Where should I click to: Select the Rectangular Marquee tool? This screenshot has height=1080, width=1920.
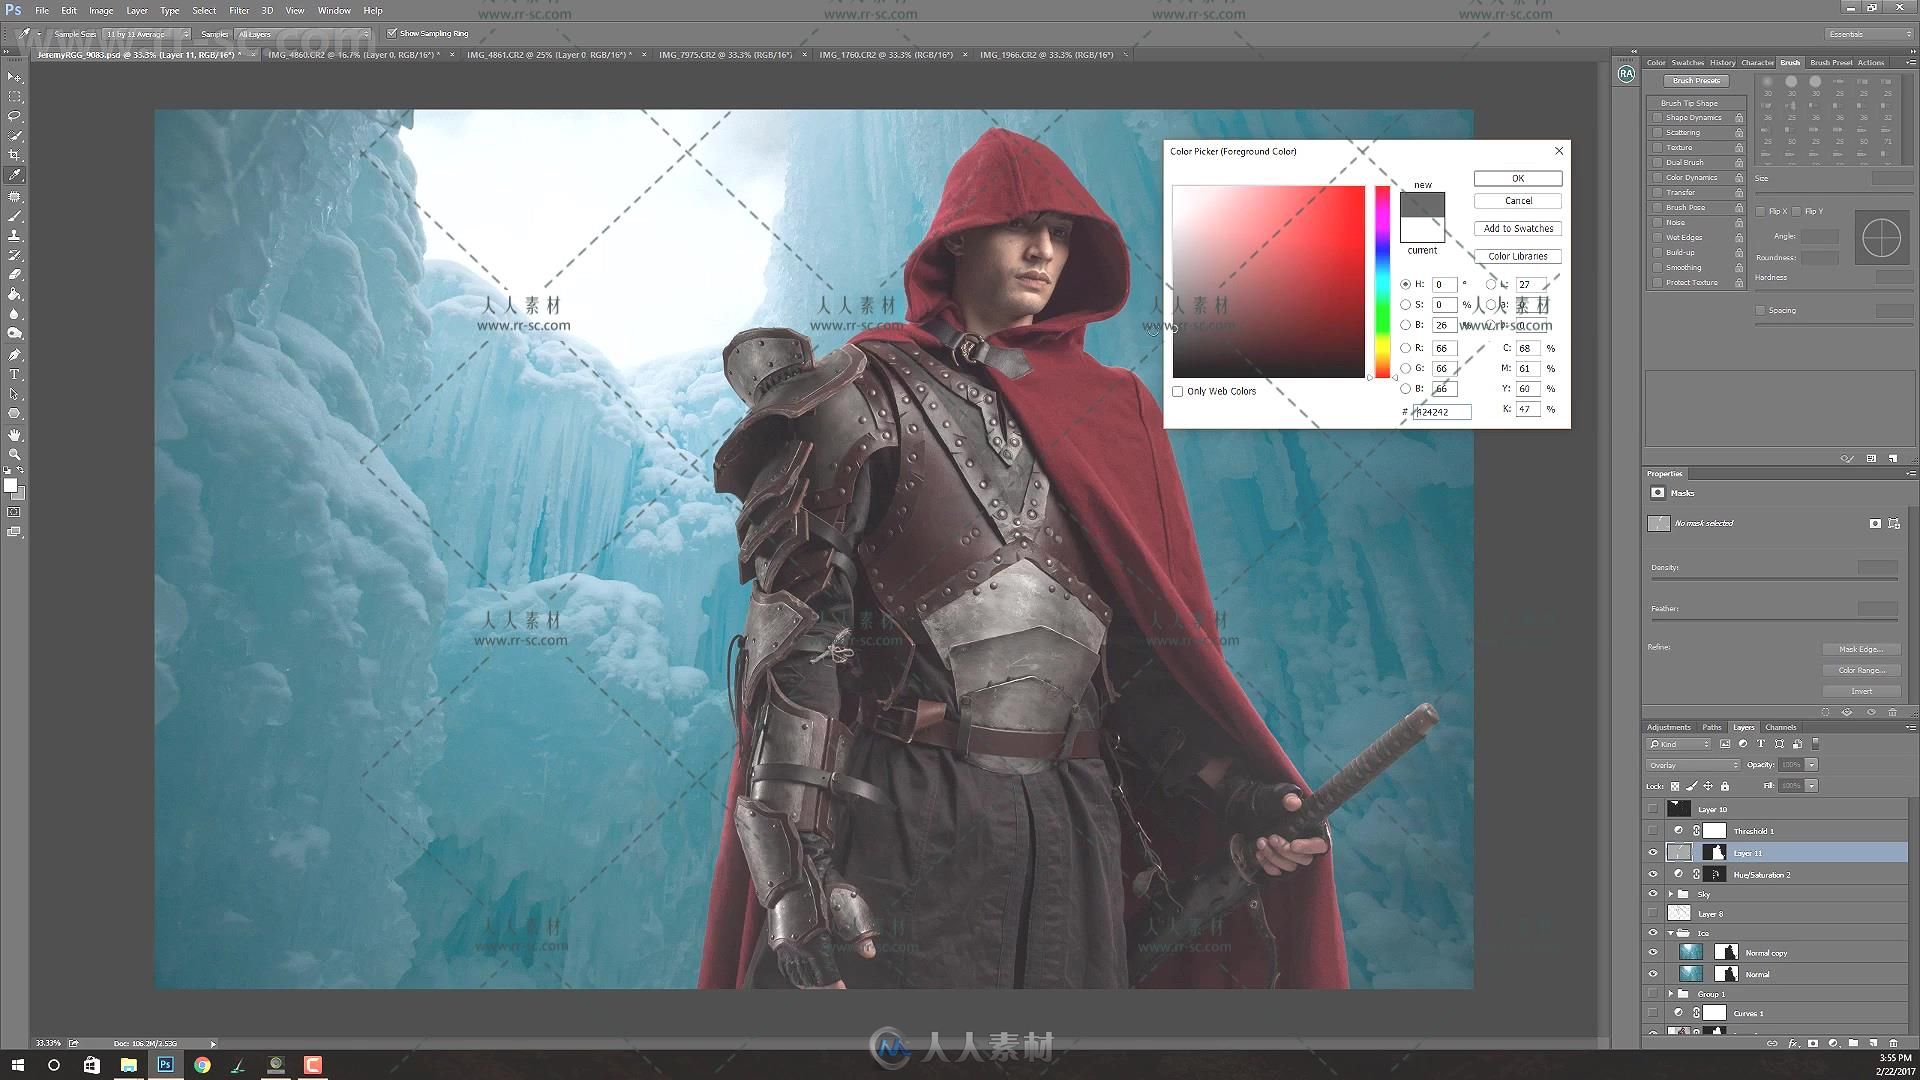(x=14, y=97)
